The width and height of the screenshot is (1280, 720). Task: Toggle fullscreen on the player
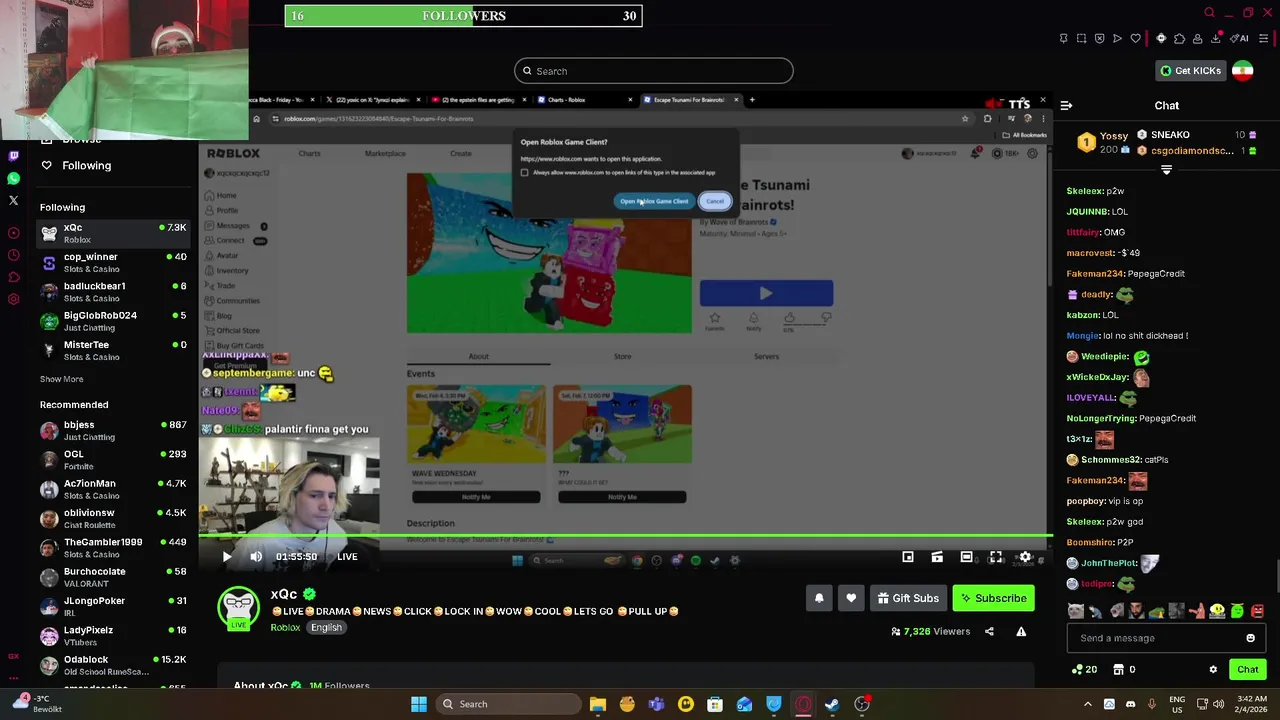click(x=996, y=557)
